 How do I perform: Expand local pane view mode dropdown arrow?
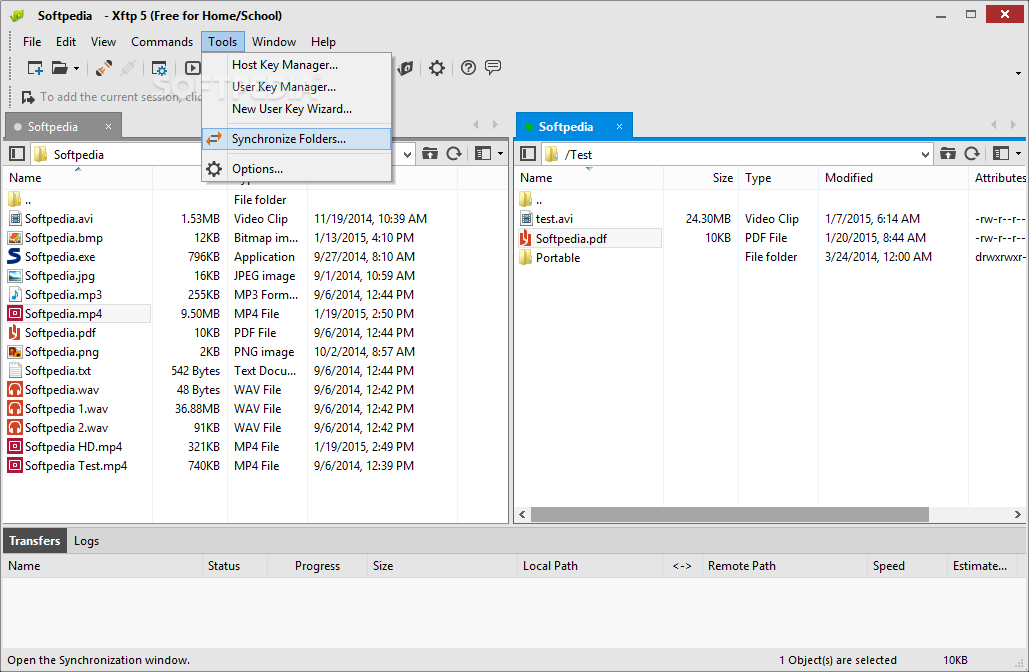tap(501, 154)
